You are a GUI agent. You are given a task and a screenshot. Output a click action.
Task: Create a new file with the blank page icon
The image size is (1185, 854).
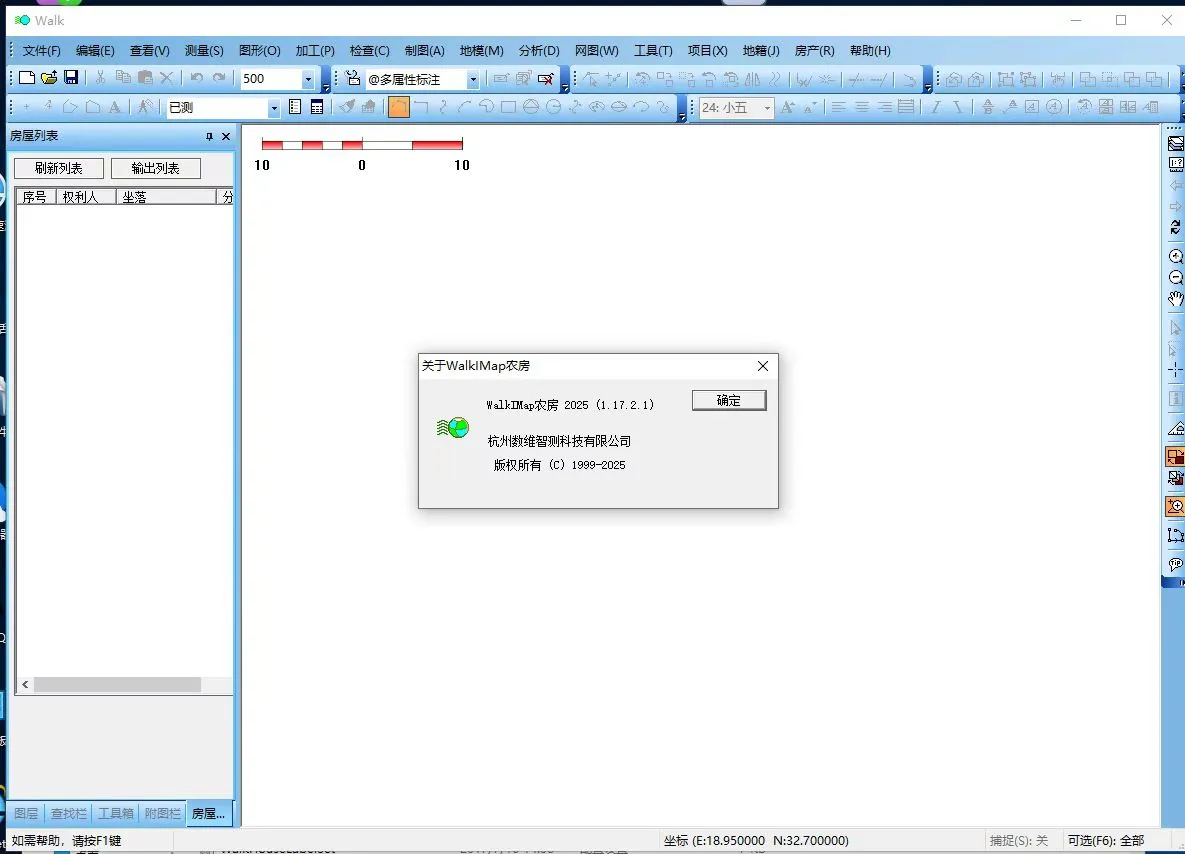click(27, 78)
